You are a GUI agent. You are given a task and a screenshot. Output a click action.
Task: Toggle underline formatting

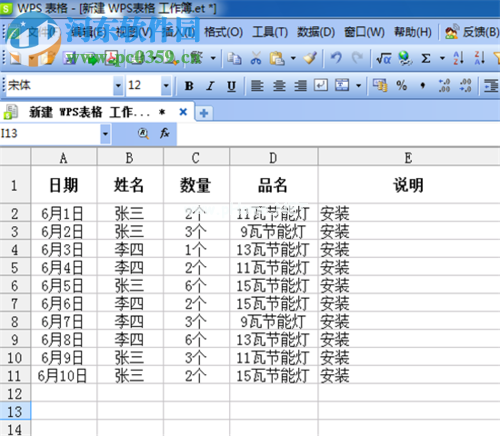coord(231,86)
